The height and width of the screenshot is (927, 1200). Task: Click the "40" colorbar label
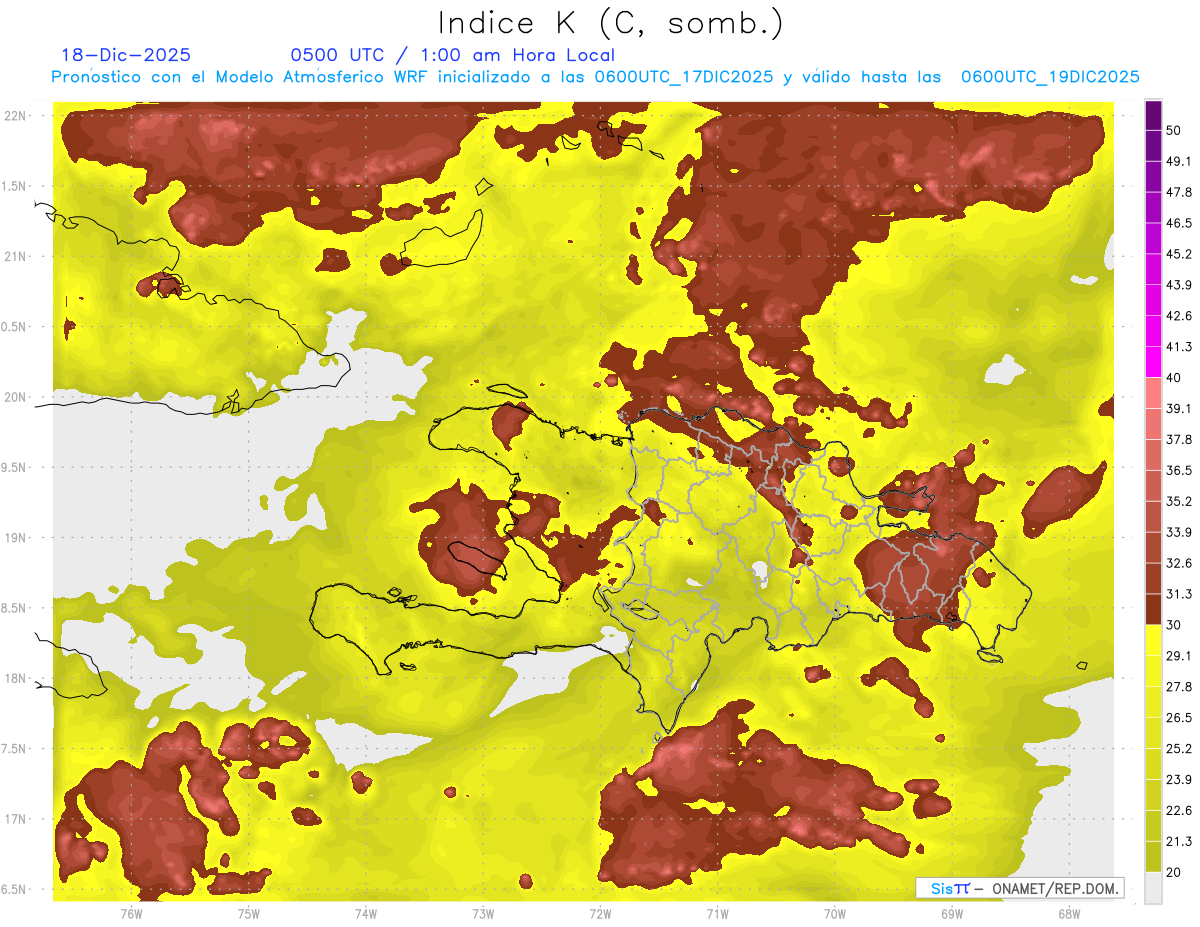point(1174,378)
